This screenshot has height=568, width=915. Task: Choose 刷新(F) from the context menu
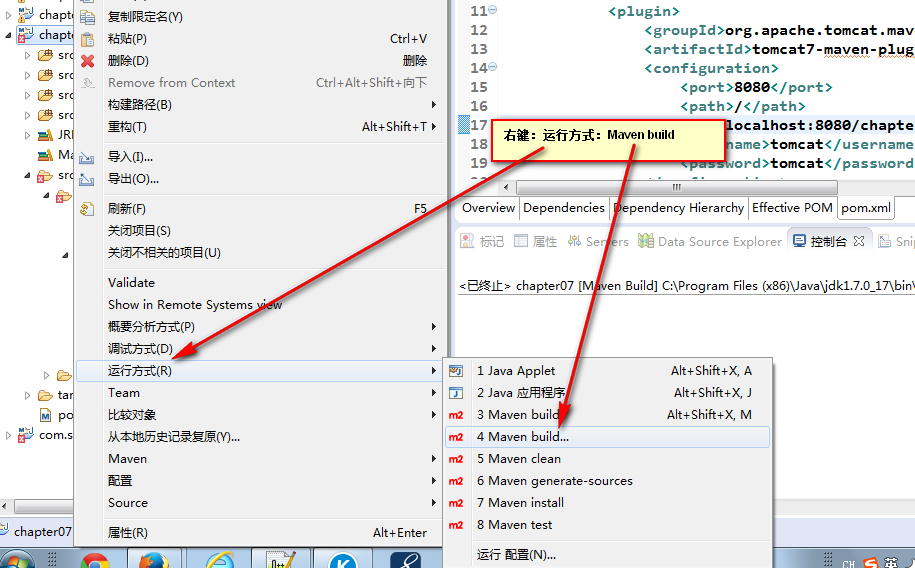260,209
